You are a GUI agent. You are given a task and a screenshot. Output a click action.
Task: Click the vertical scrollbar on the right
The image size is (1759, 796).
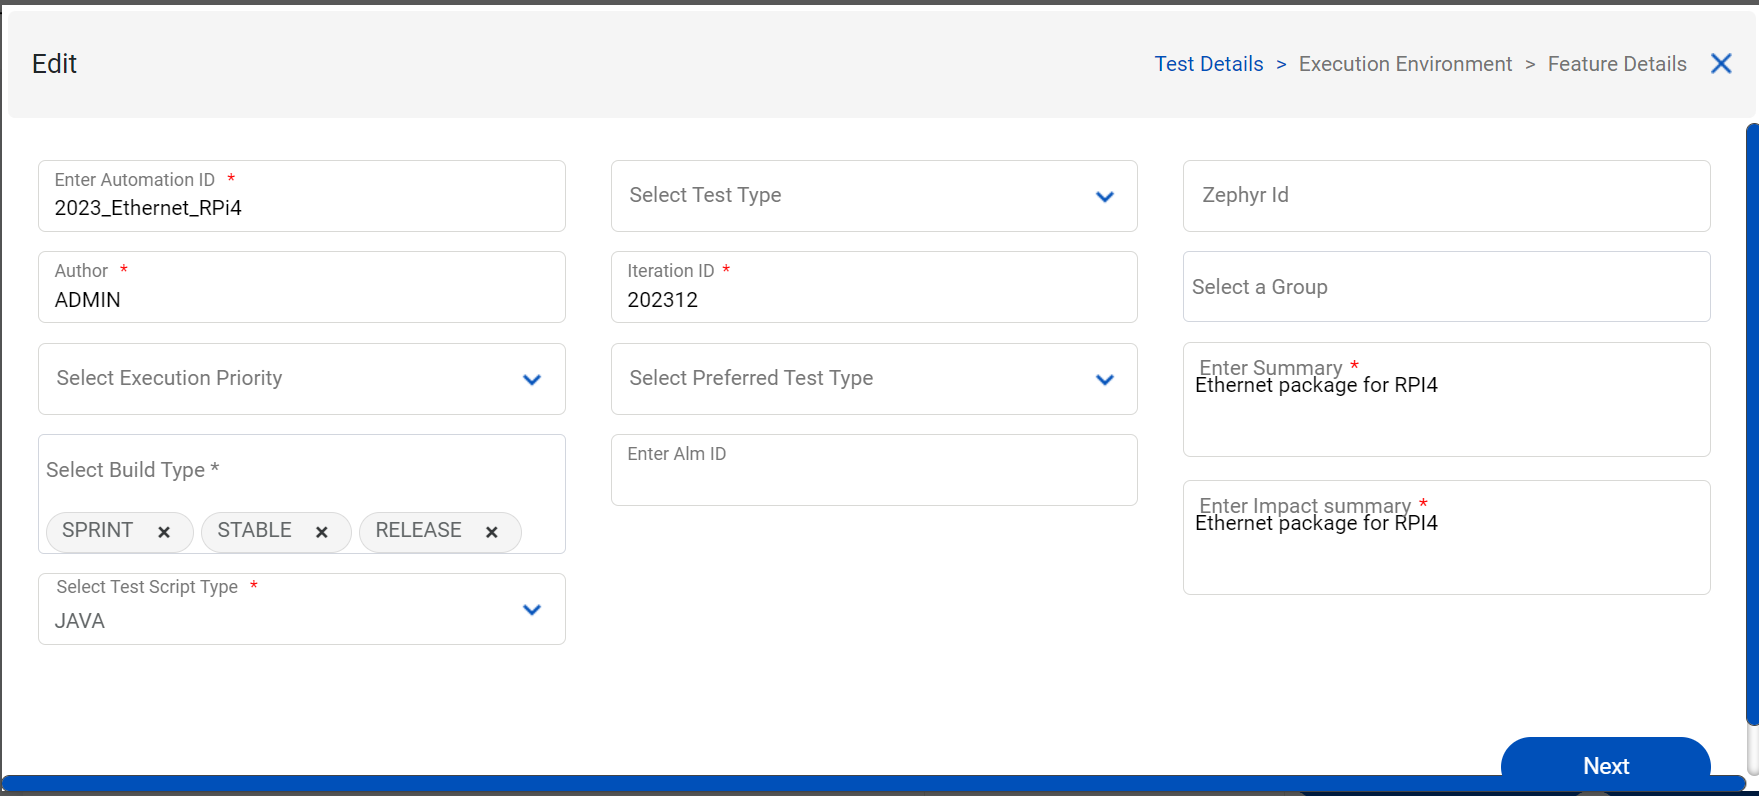point(1751,420)
